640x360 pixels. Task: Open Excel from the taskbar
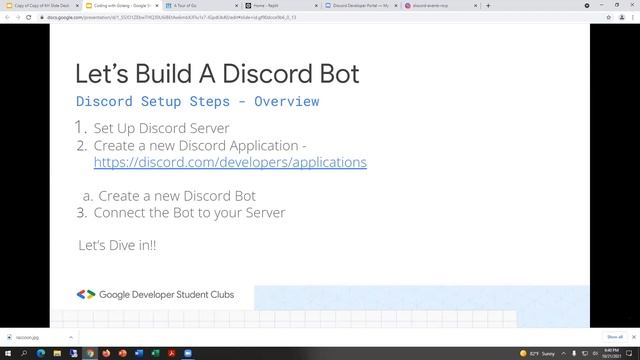pos(155,353)
